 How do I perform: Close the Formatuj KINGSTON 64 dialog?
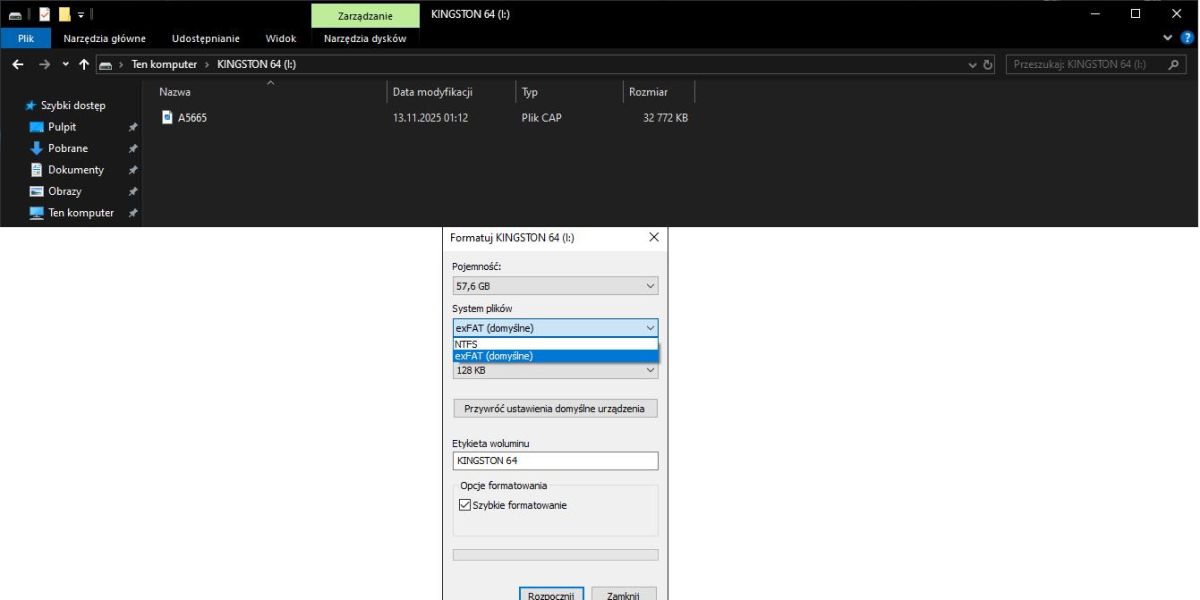[654, 238]
